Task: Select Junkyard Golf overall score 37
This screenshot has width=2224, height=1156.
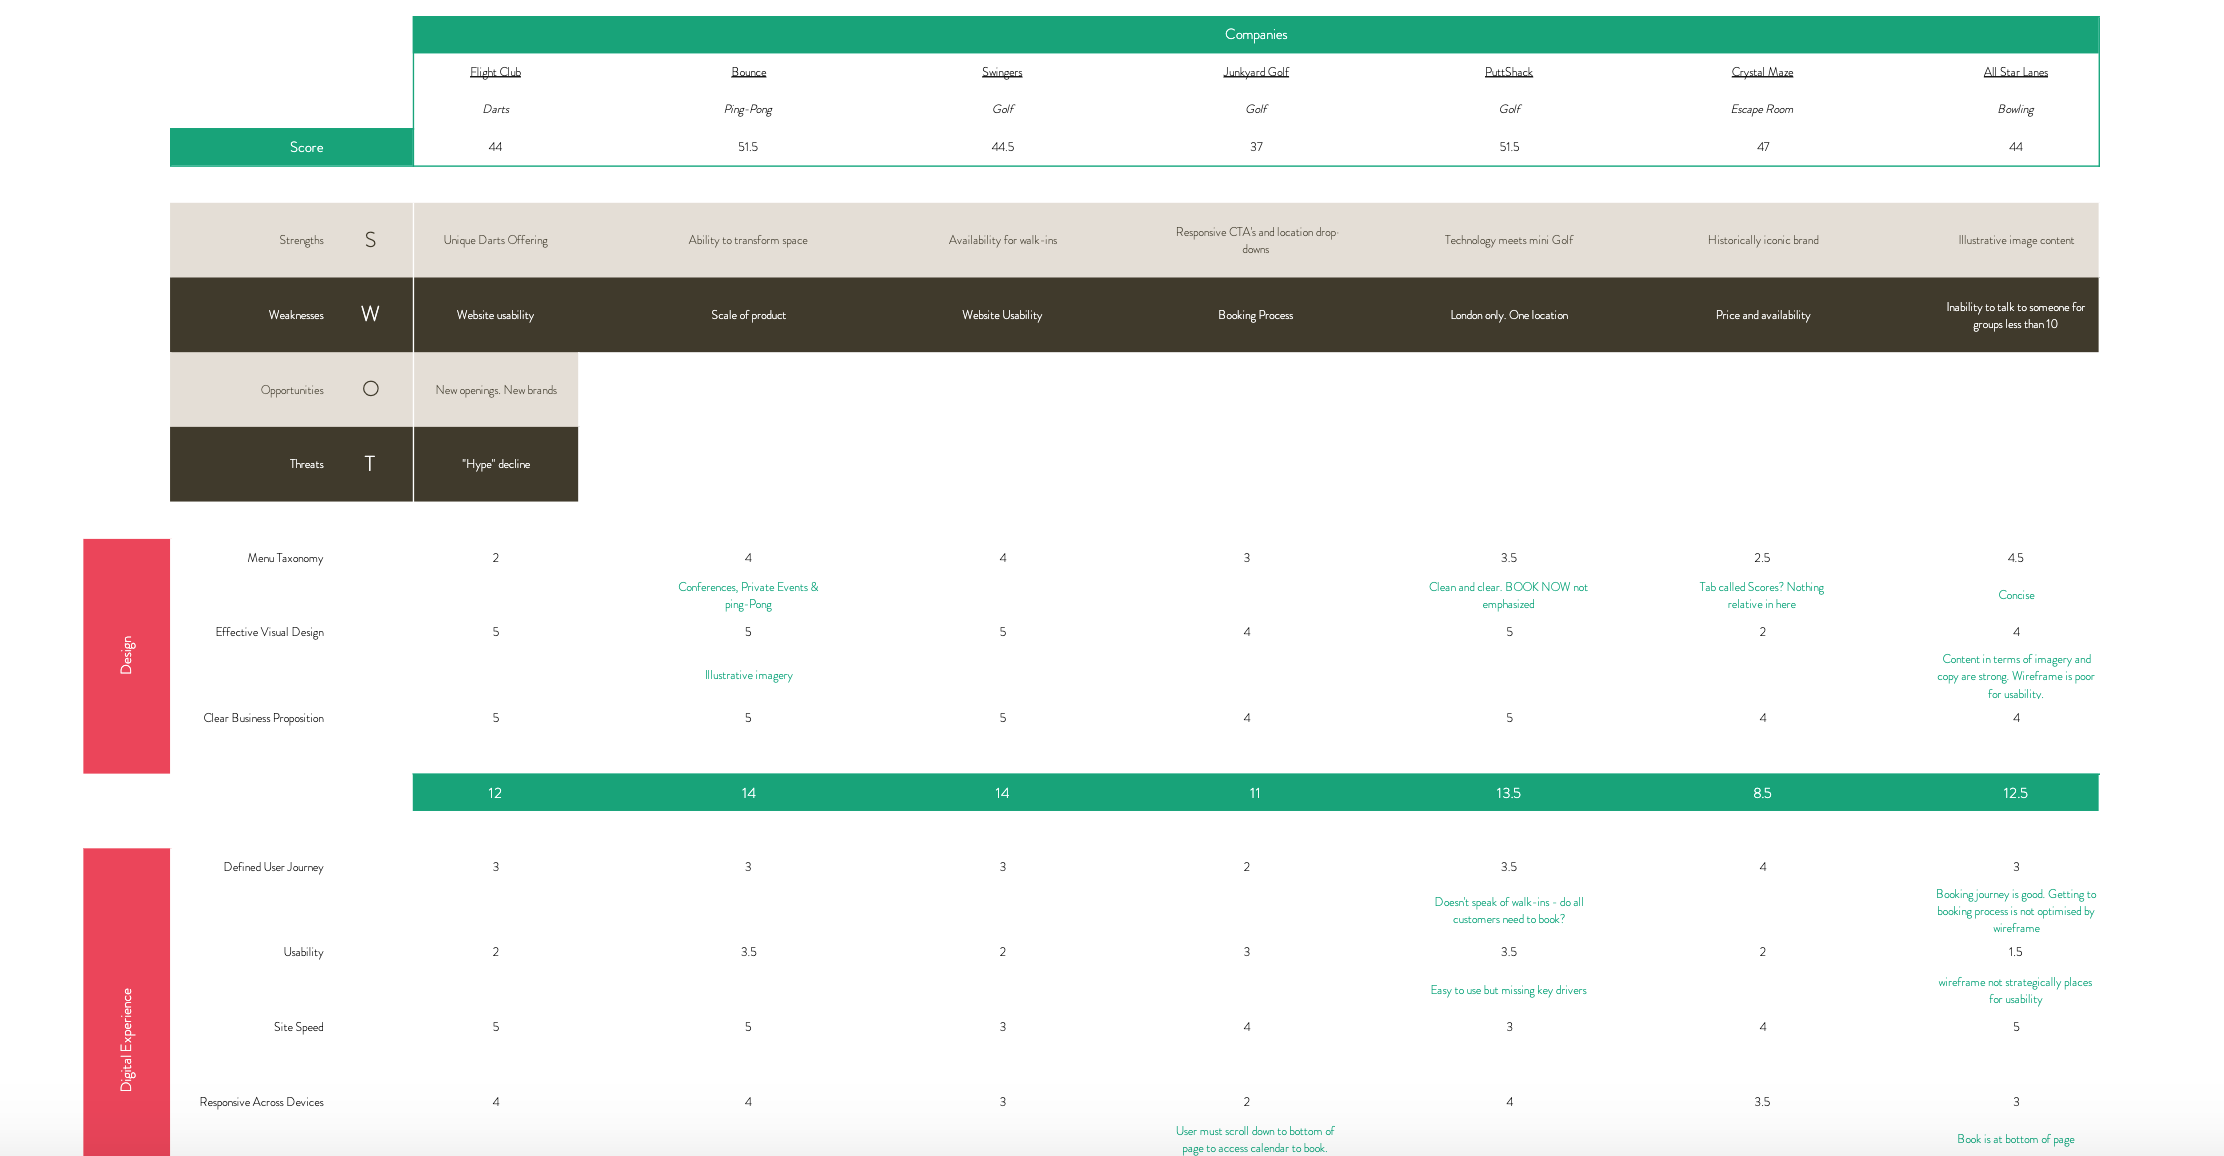Action: click(x=1256, y=147)
